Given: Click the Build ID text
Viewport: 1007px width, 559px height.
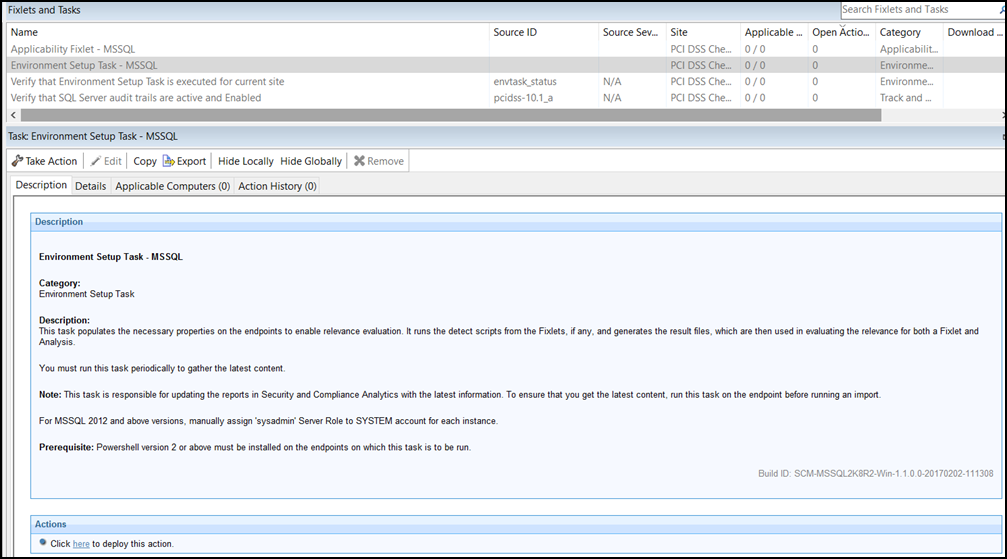Looking at the screenshot, I should click(x=875, y=474).
